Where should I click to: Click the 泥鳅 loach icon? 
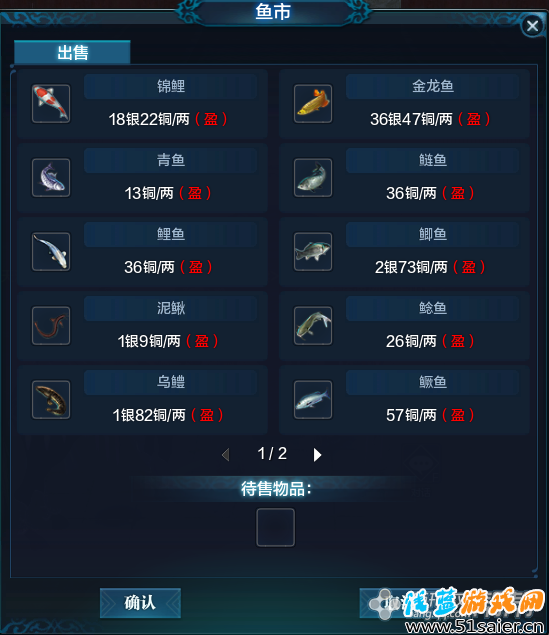click(x=51, y=326)
